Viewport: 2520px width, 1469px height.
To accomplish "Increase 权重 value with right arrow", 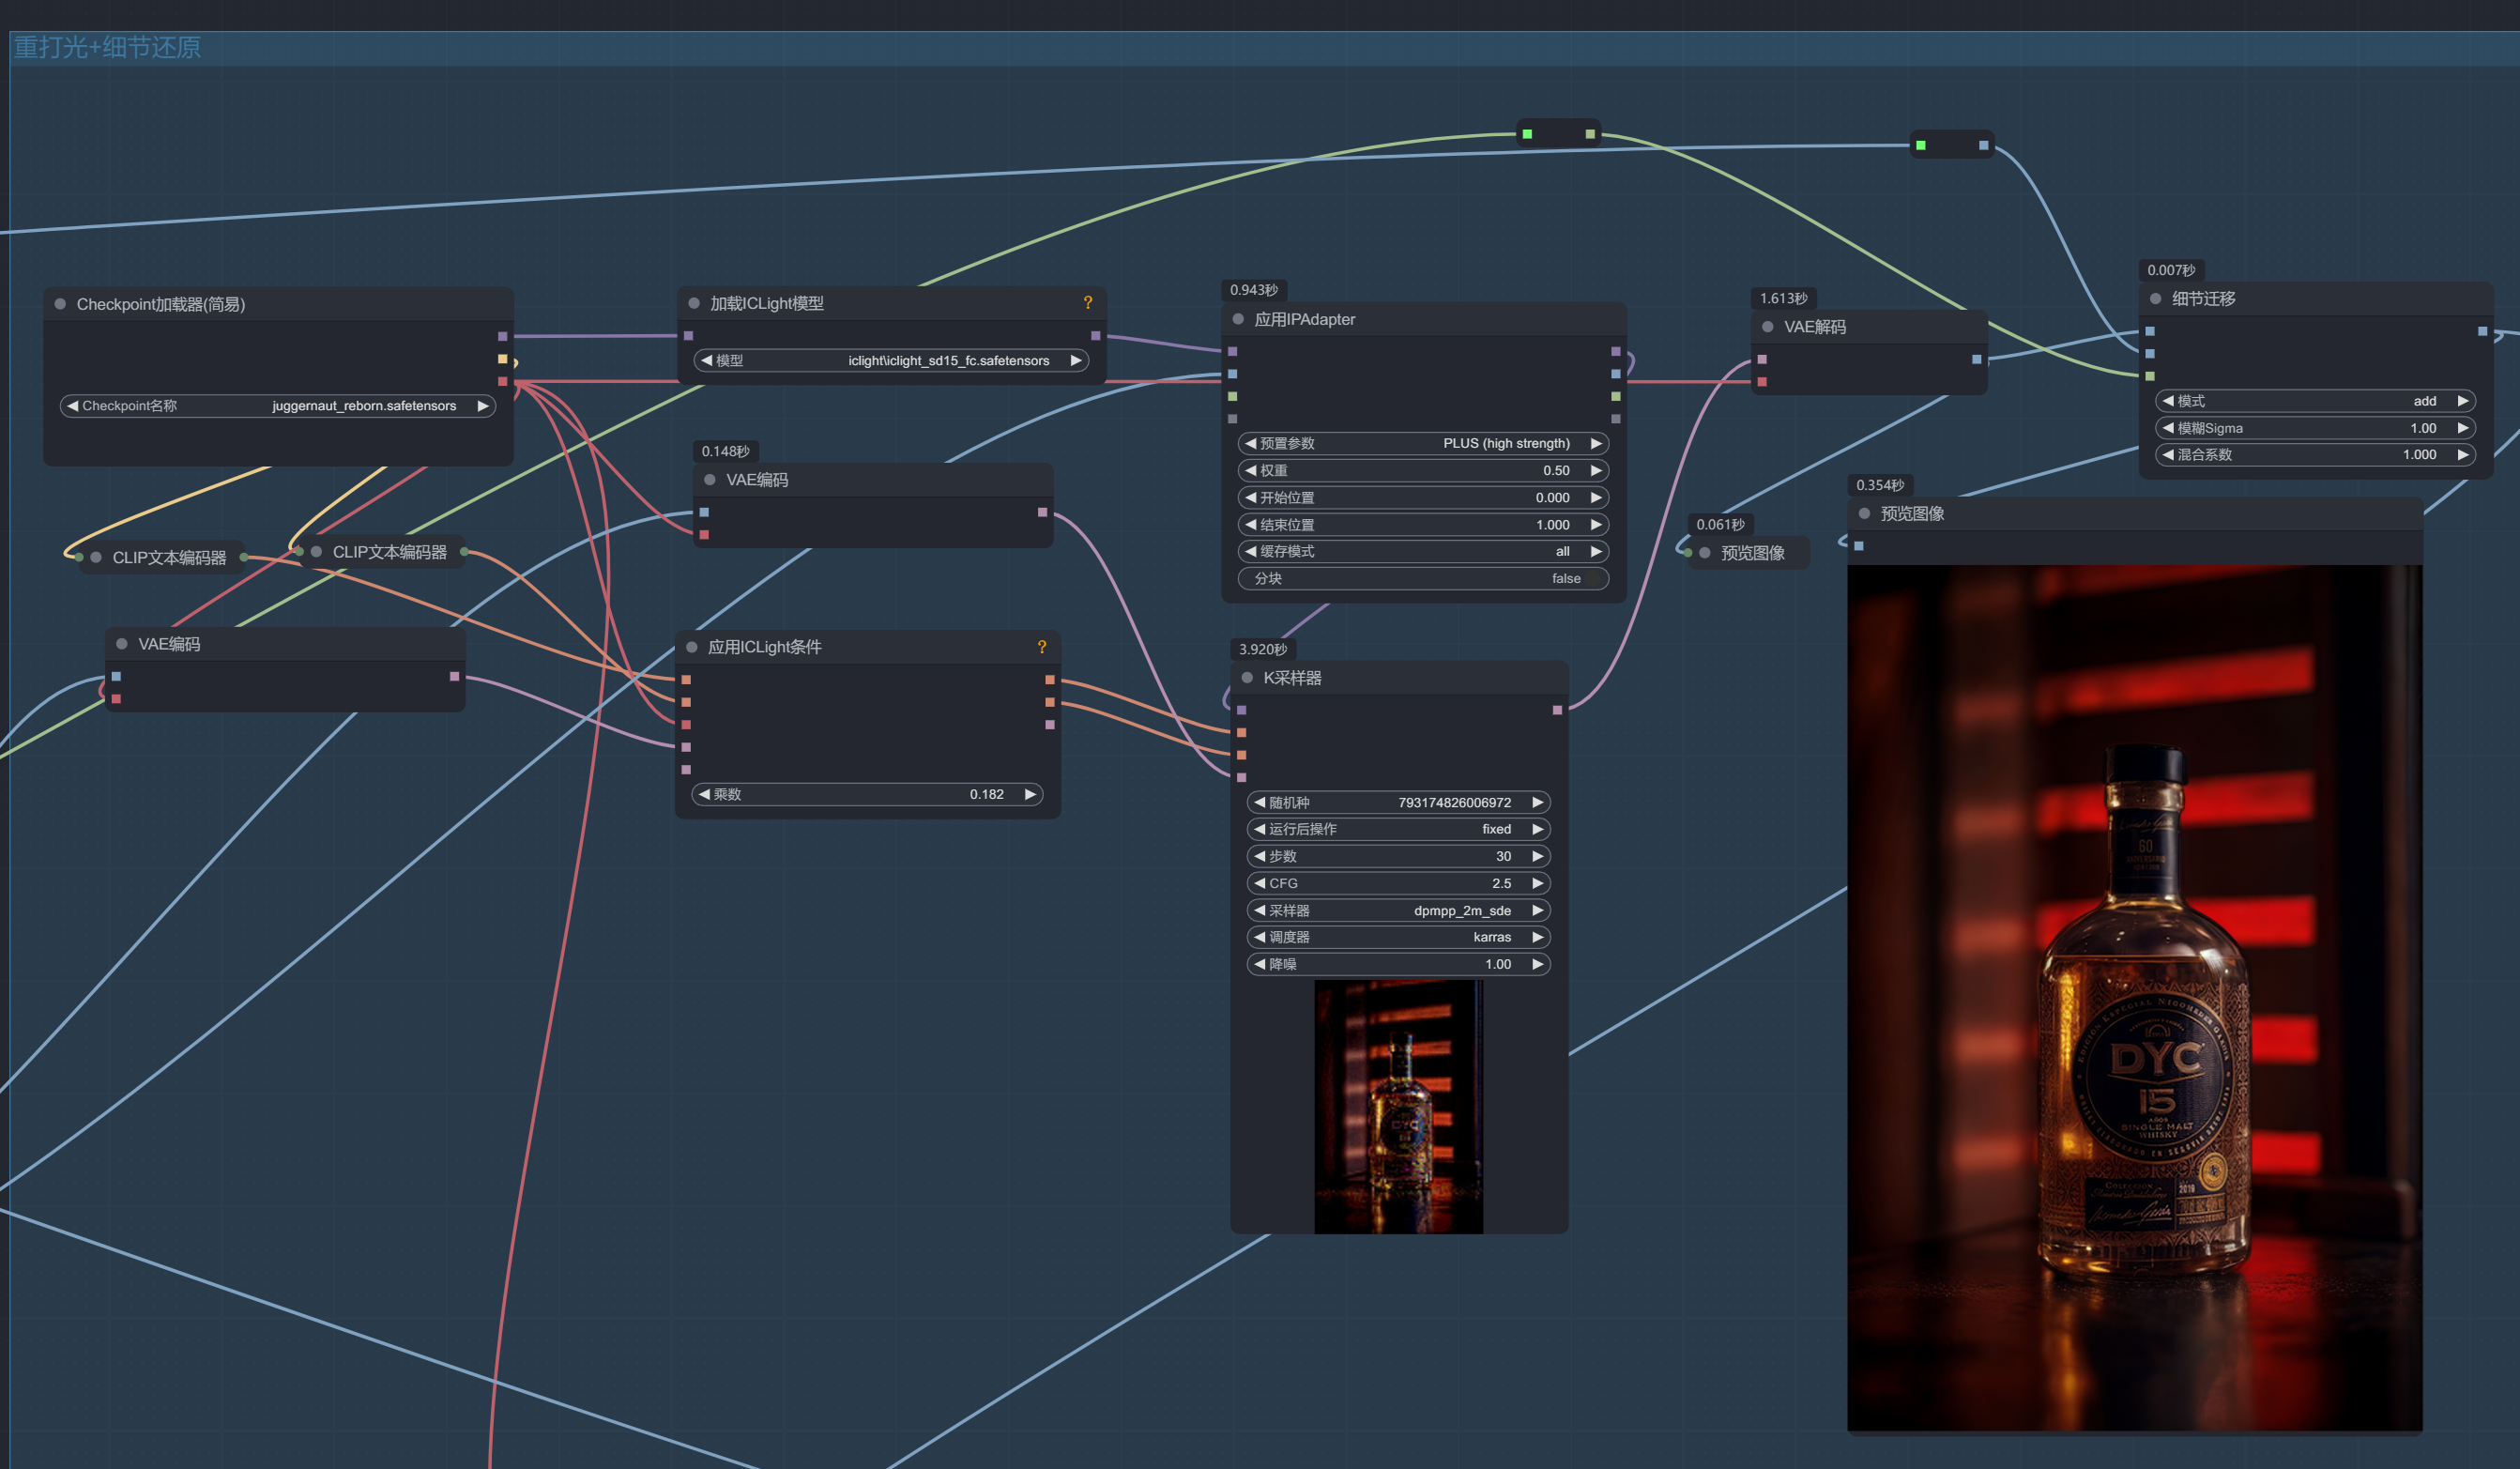I will point(1596,471).
